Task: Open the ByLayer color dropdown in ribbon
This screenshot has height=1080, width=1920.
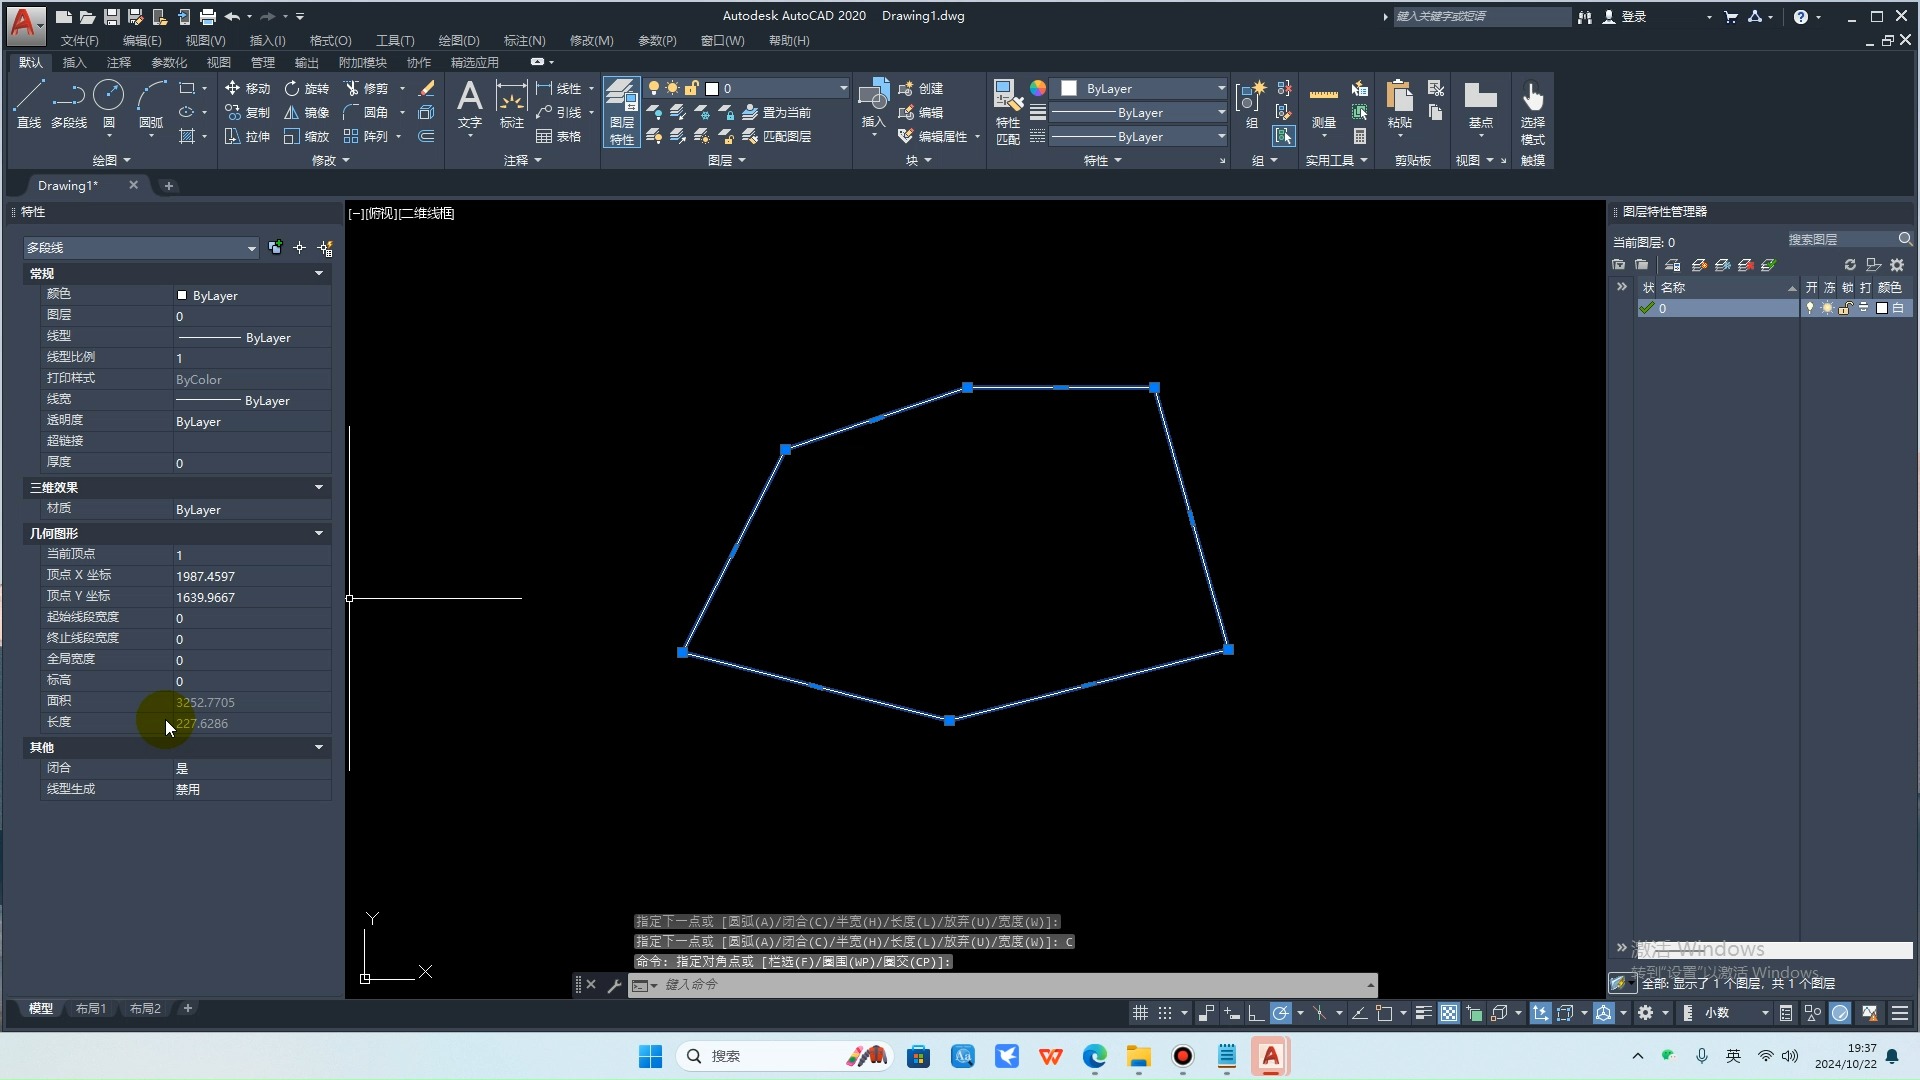Action: 1221,88
